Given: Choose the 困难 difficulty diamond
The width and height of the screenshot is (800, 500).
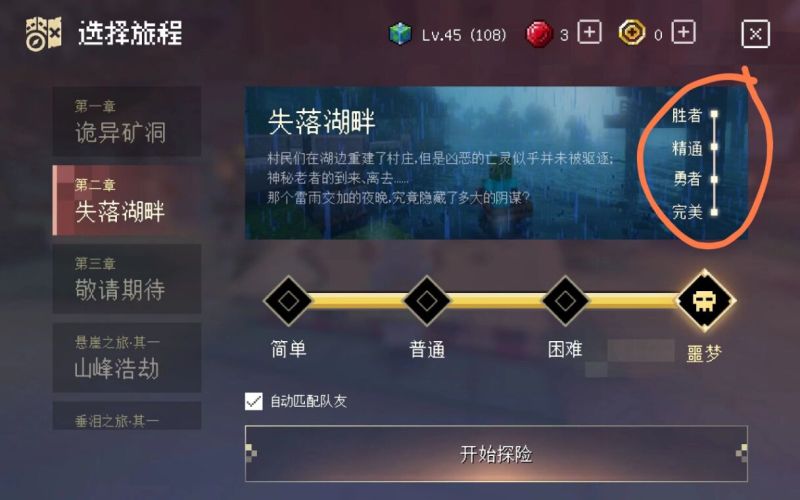Looking at the screenshot, I should tap(565, 301).
